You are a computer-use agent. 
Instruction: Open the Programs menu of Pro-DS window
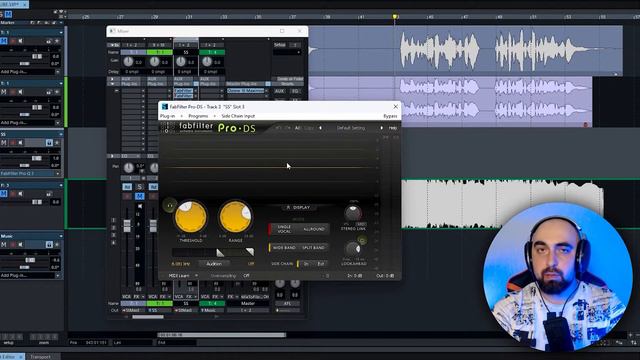click(x=198, y=116)
